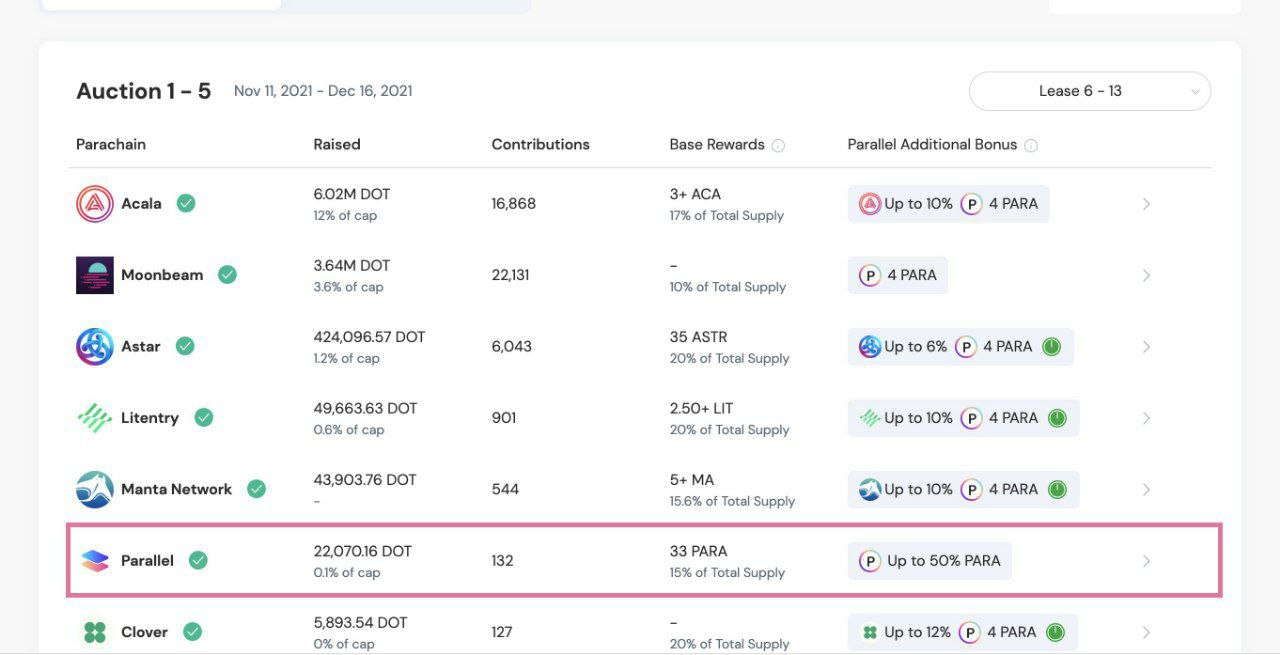Expand the Moonbeam row chevron

pos(1147,275)
